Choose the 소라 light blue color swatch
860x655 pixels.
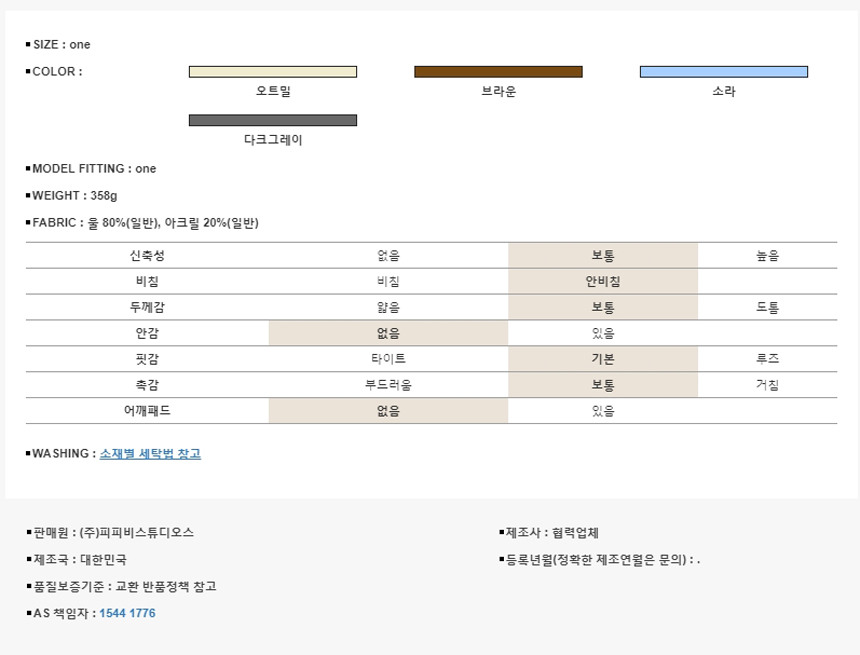tap(723, 71)
